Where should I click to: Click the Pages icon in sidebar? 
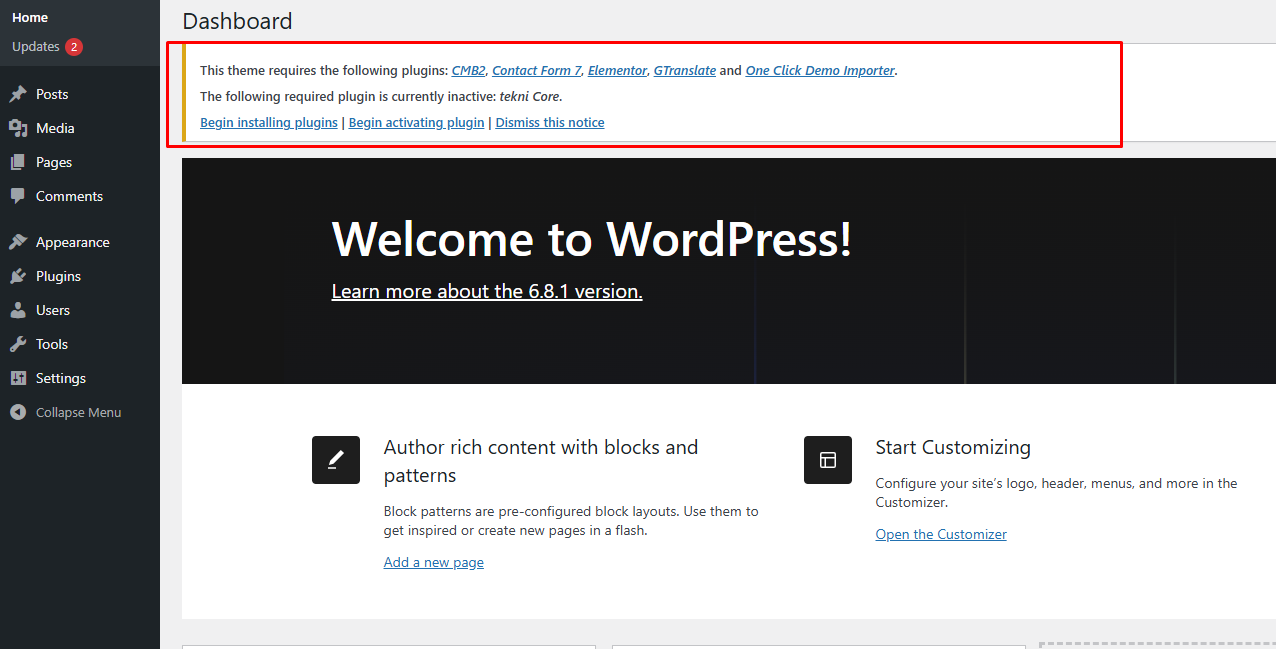pyautogui.click(x=18, y=162)
